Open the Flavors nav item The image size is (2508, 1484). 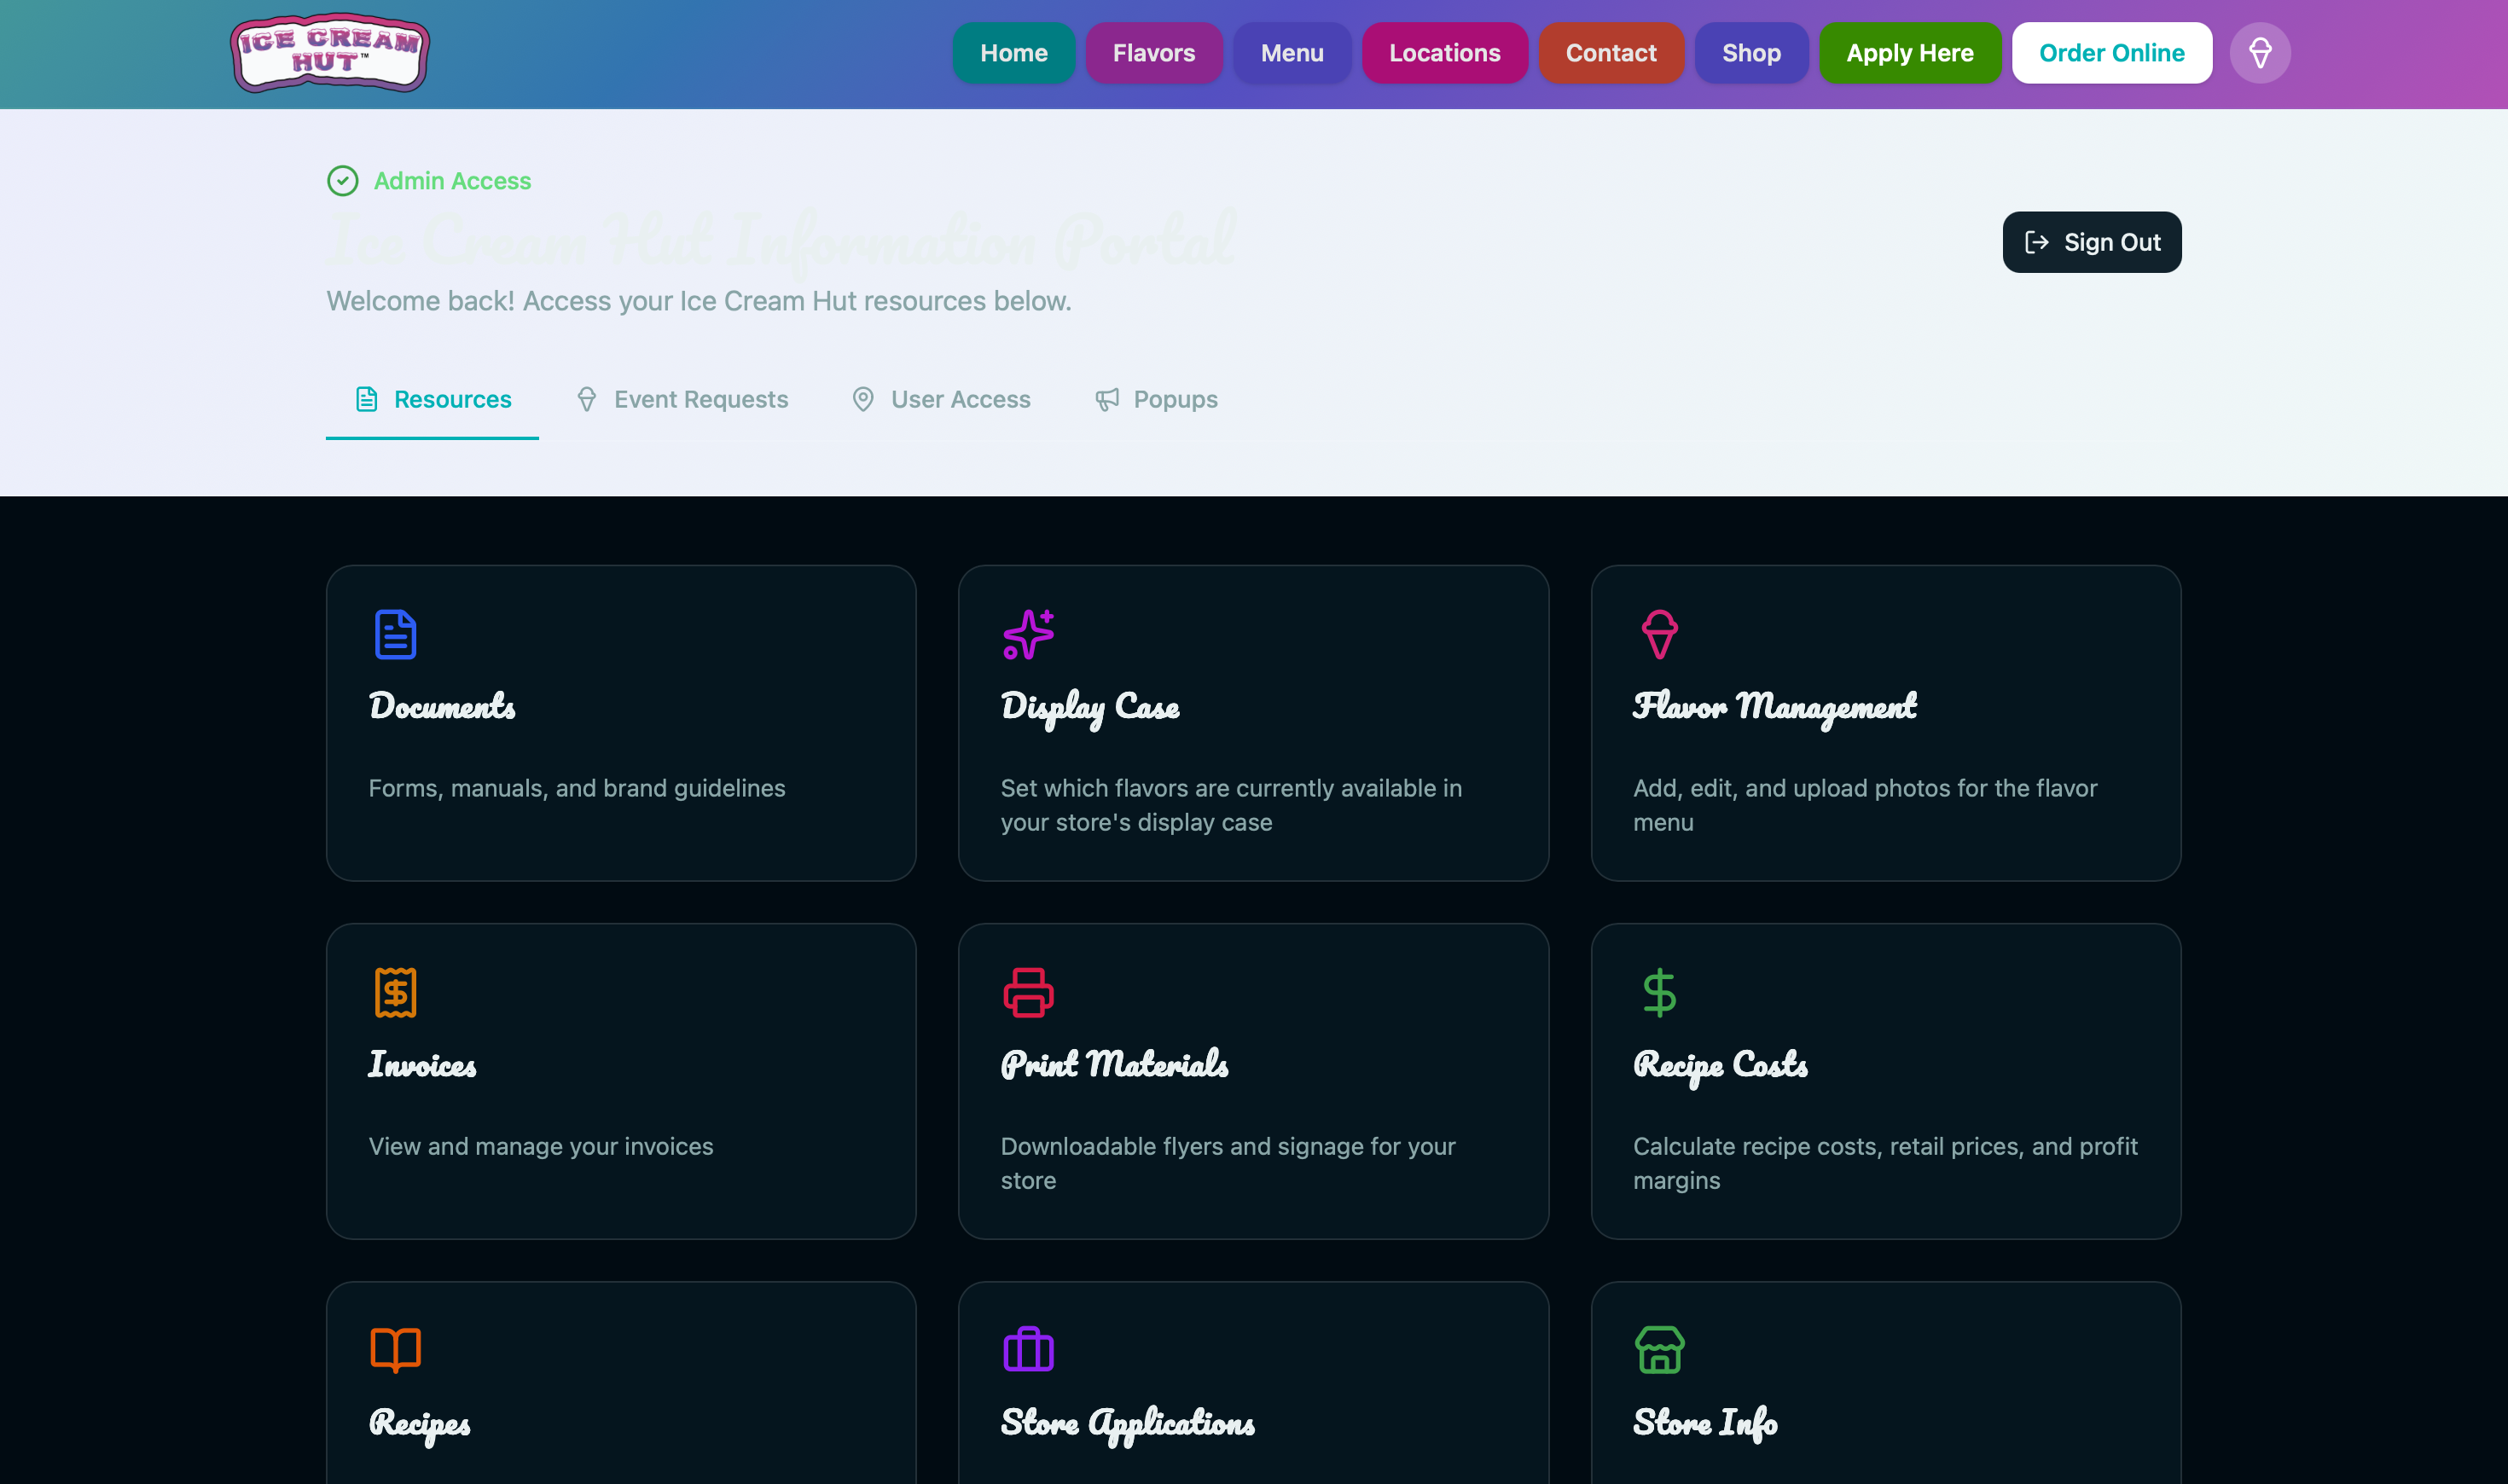(x=1154, y=53)
